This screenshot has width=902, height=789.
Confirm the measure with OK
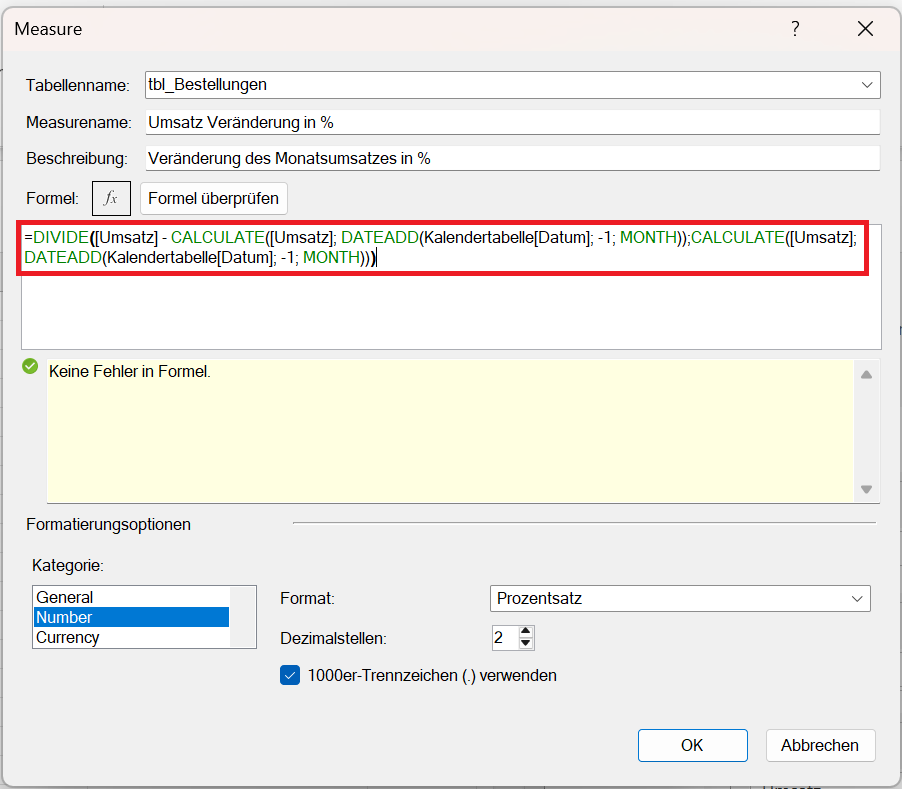692,745
